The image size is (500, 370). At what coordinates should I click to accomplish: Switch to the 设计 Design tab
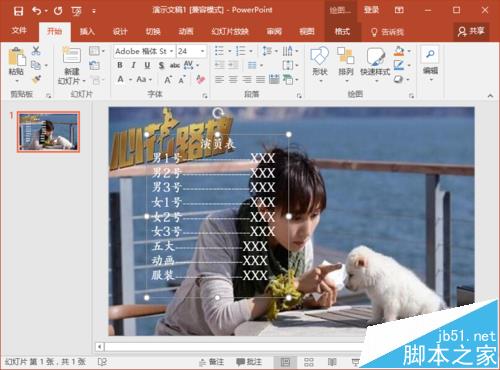click(x=120, y=31)
